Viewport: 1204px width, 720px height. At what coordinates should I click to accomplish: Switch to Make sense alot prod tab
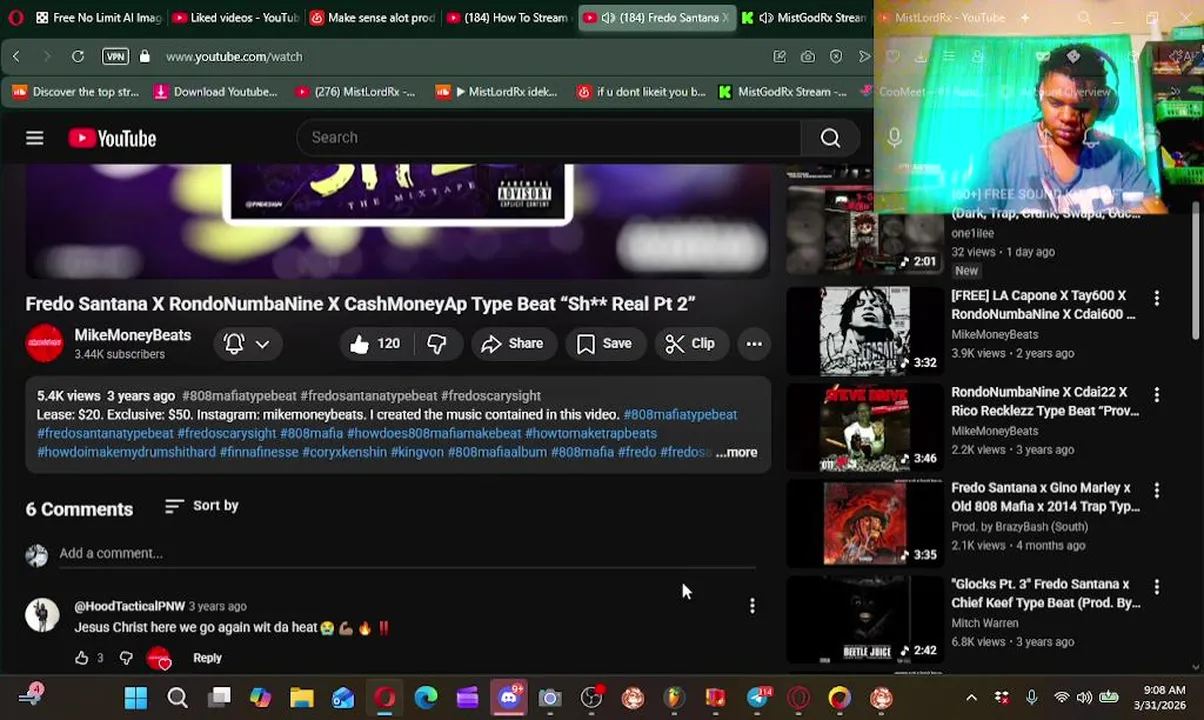click(x=371, y=18)
